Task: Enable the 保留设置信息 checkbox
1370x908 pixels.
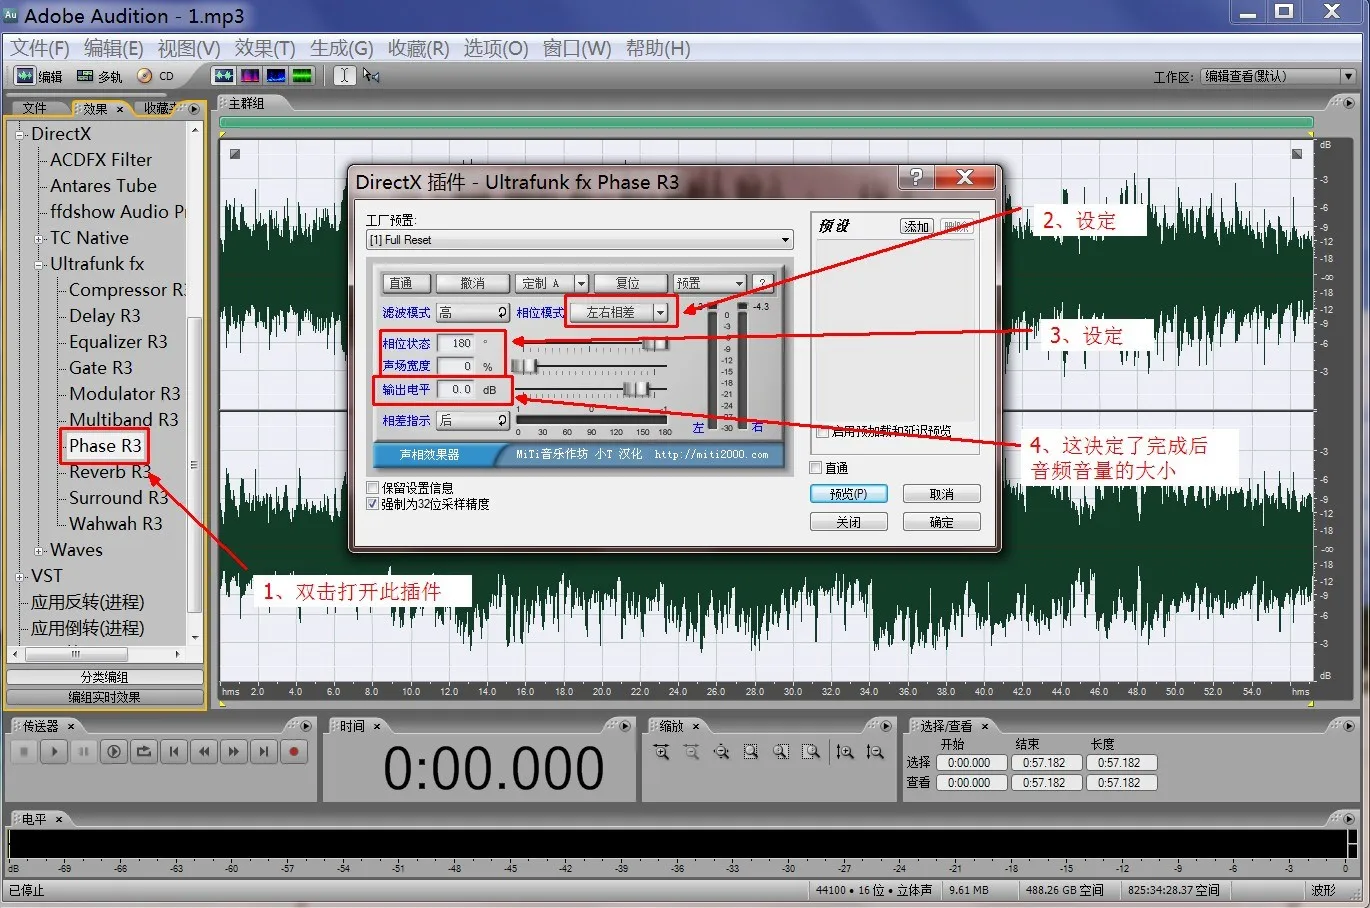Action: (x=373, y=488)
